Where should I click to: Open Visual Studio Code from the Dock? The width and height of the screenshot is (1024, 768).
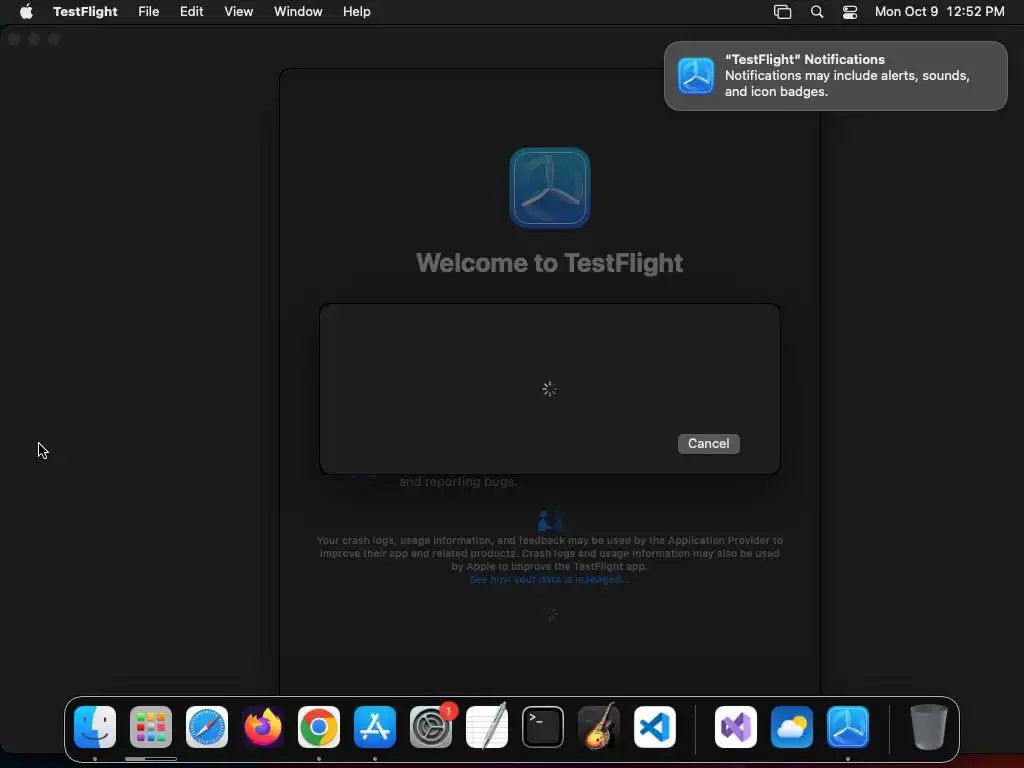click(654, 726)
